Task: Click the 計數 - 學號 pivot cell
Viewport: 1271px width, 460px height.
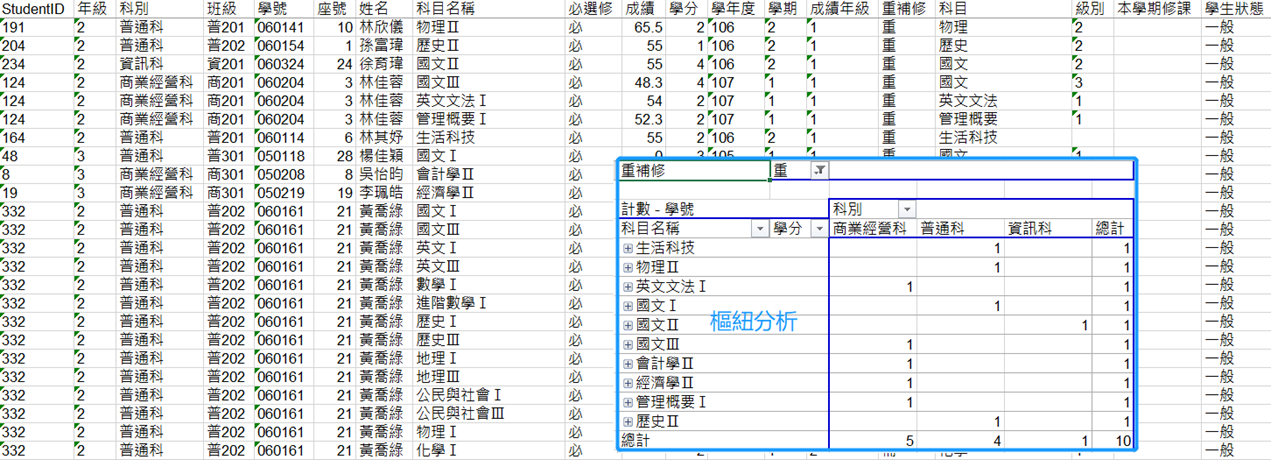Action: (722, 210)
